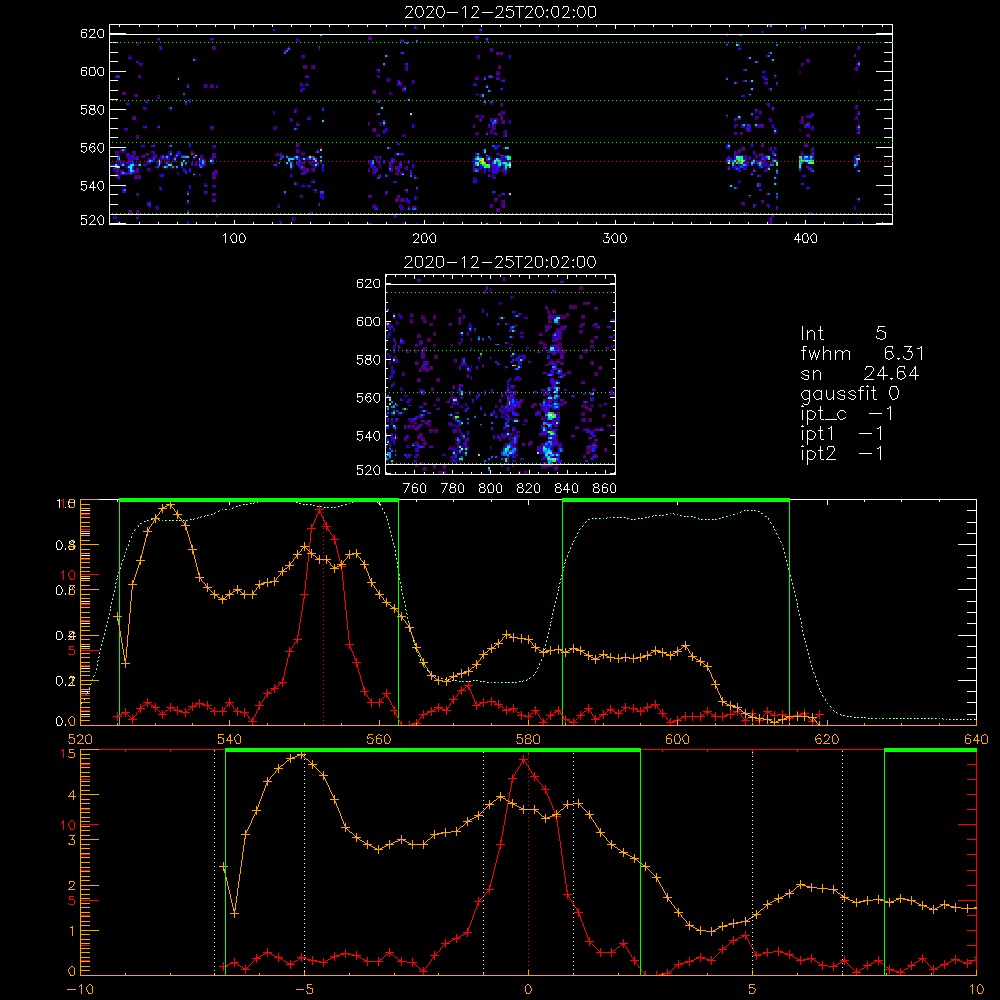Click x-axis label 640 of upper profile plot
Screen dimensions: 1000x1000
click(976, 739)
